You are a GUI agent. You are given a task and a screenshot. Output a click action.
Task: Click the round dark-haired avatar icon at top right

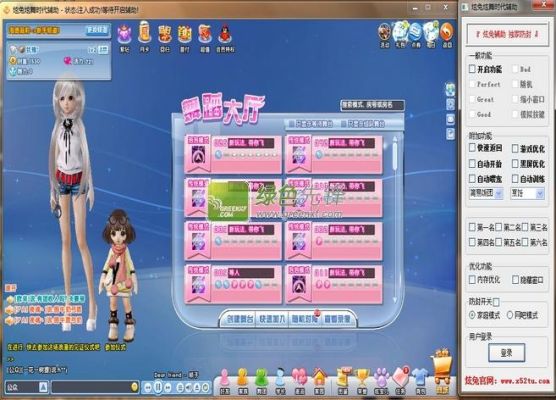tap(384, 32)
